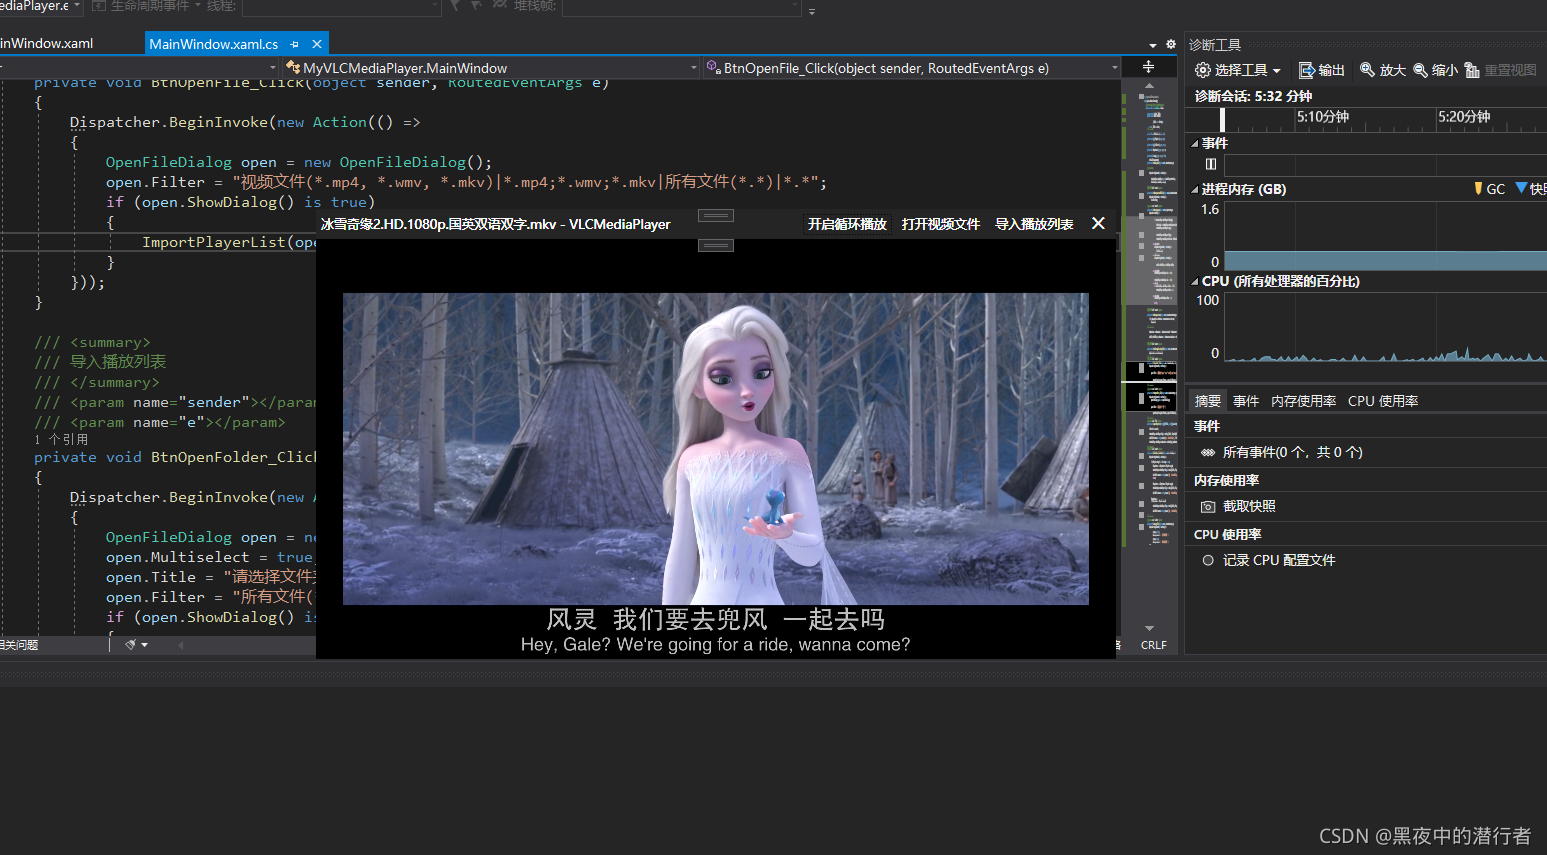The width and height of the screenshot is (1547, 855).
Task: Click the code cleanup broom icon
Action: point(130,645)
